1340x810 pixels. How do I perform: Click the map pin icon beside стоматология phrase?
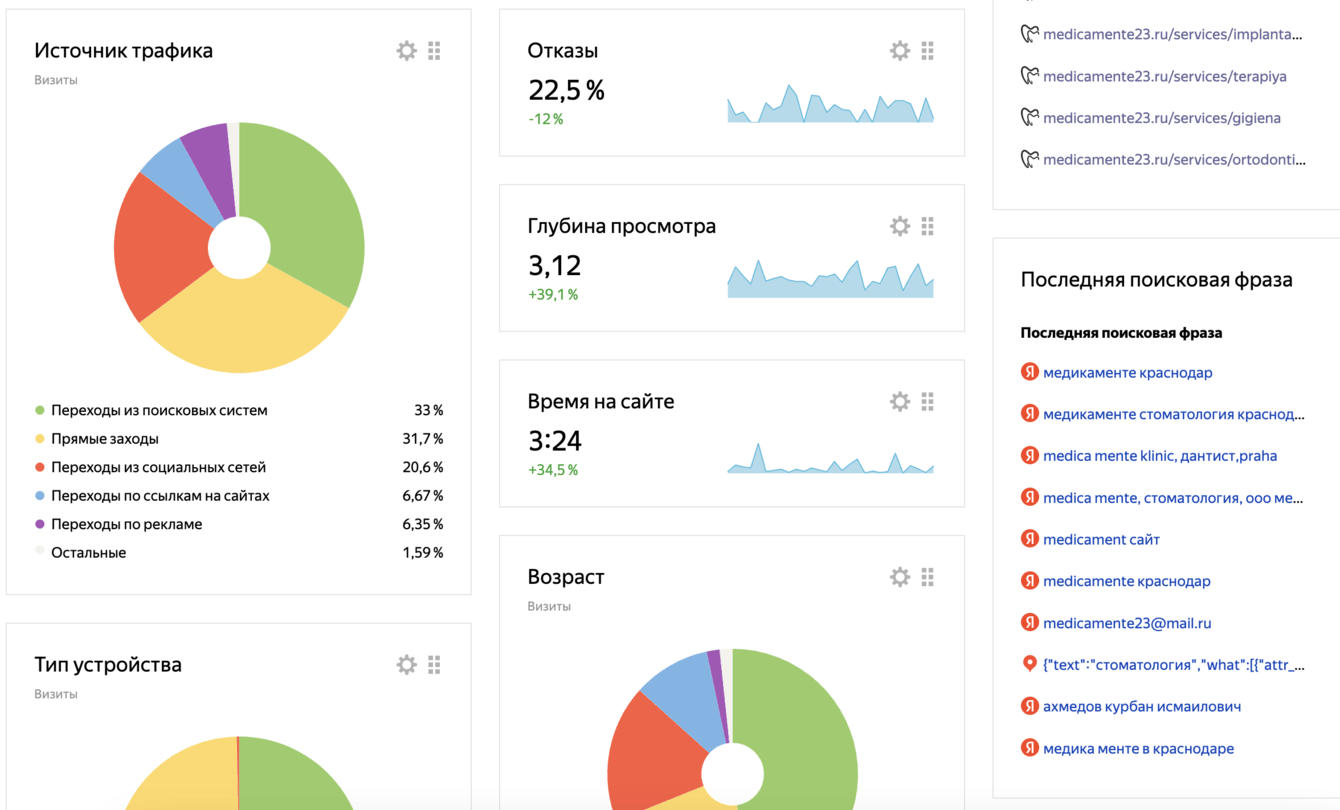1029,664
